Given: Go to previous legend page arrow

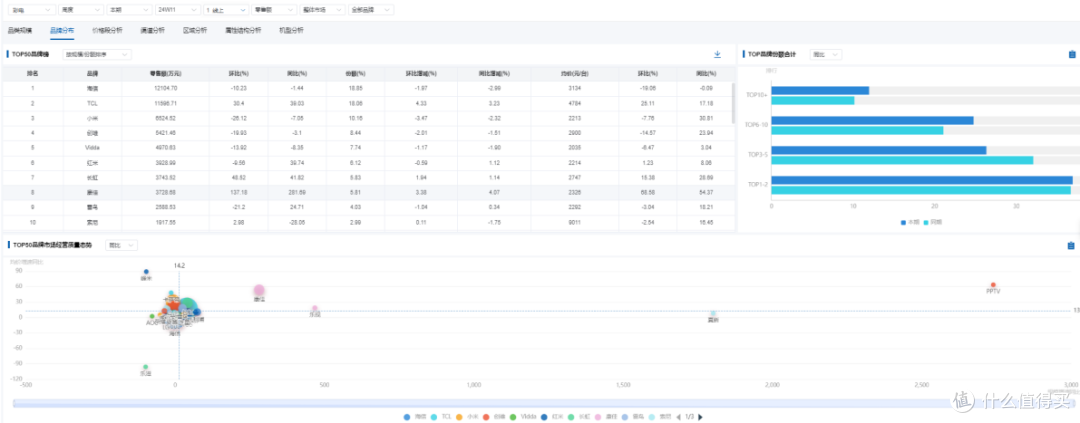Looking at the screenshot, I should 678,417.
